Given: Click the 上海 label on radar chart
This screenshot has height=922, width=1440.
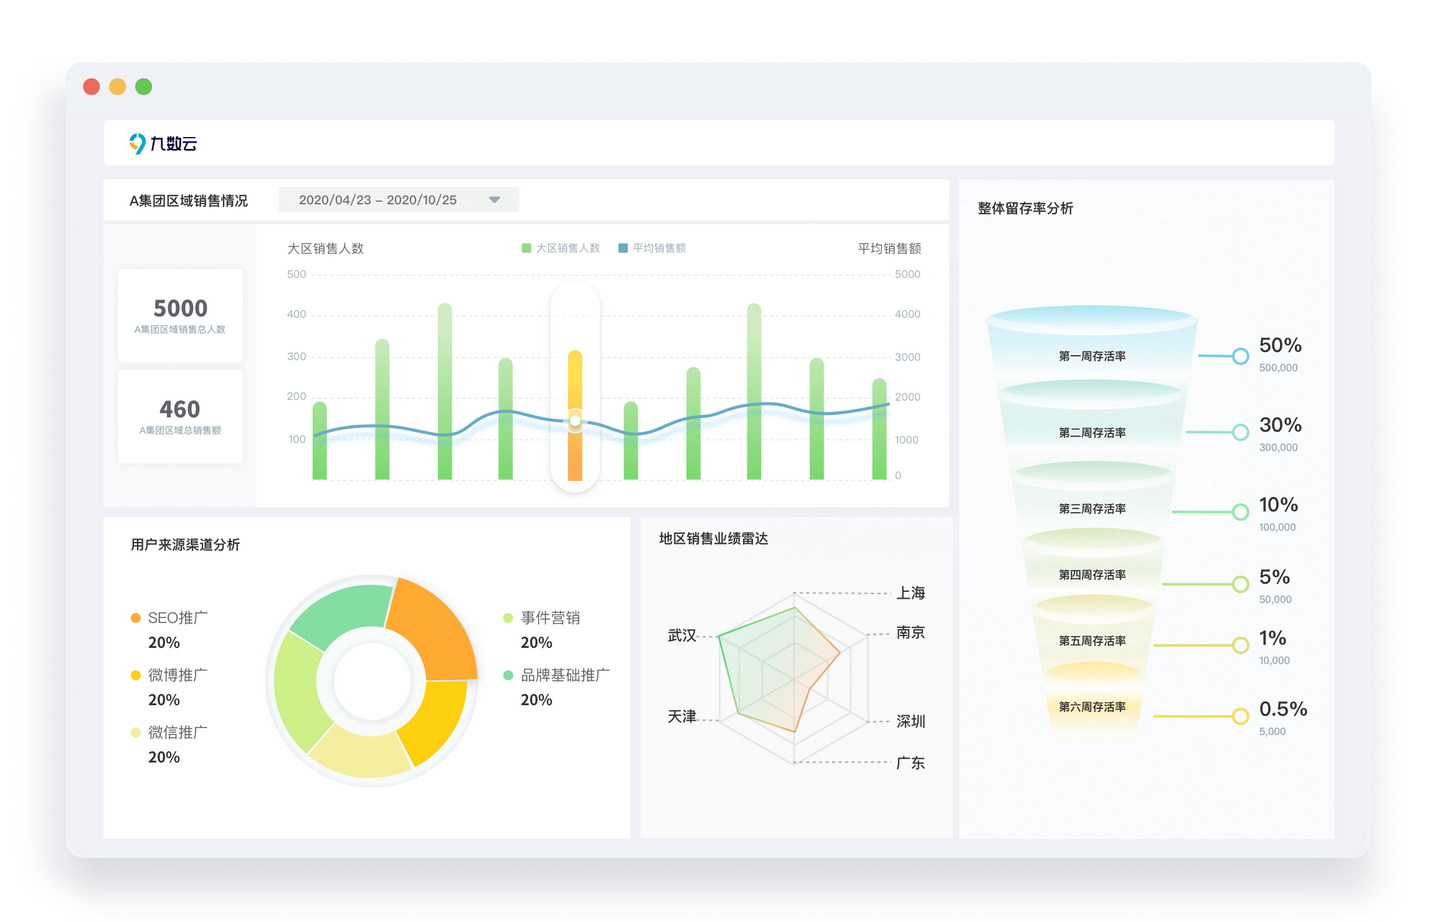Looking at the screenshot, I should coord(910,593).
